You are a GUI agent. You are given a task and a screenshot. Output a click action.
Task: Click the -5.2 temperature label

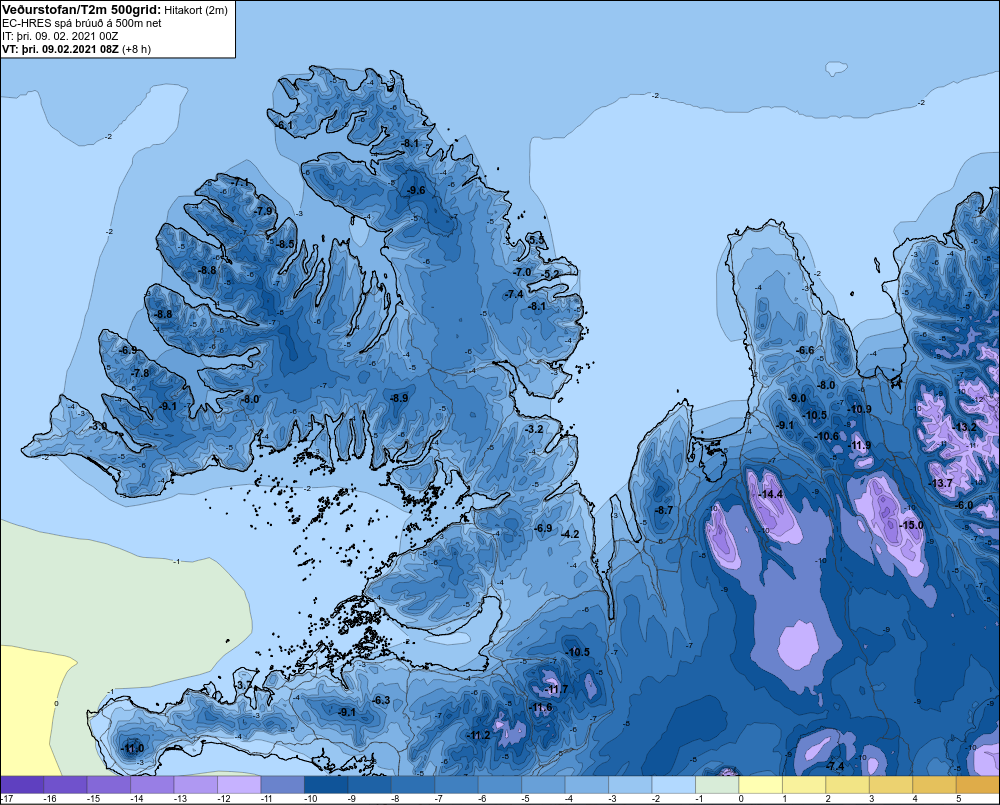click(551, 274)
